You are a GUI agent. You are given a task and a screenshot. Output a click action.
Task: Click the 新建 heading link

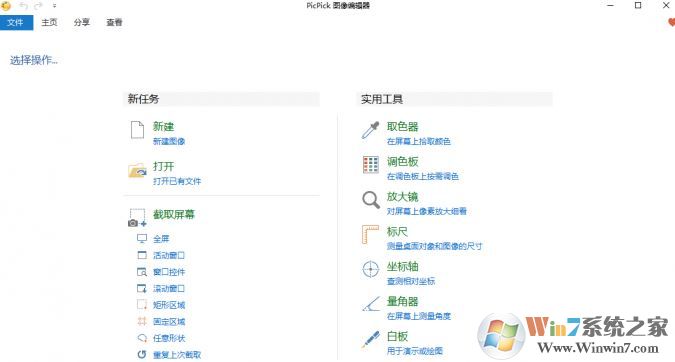tap(164, 127)
